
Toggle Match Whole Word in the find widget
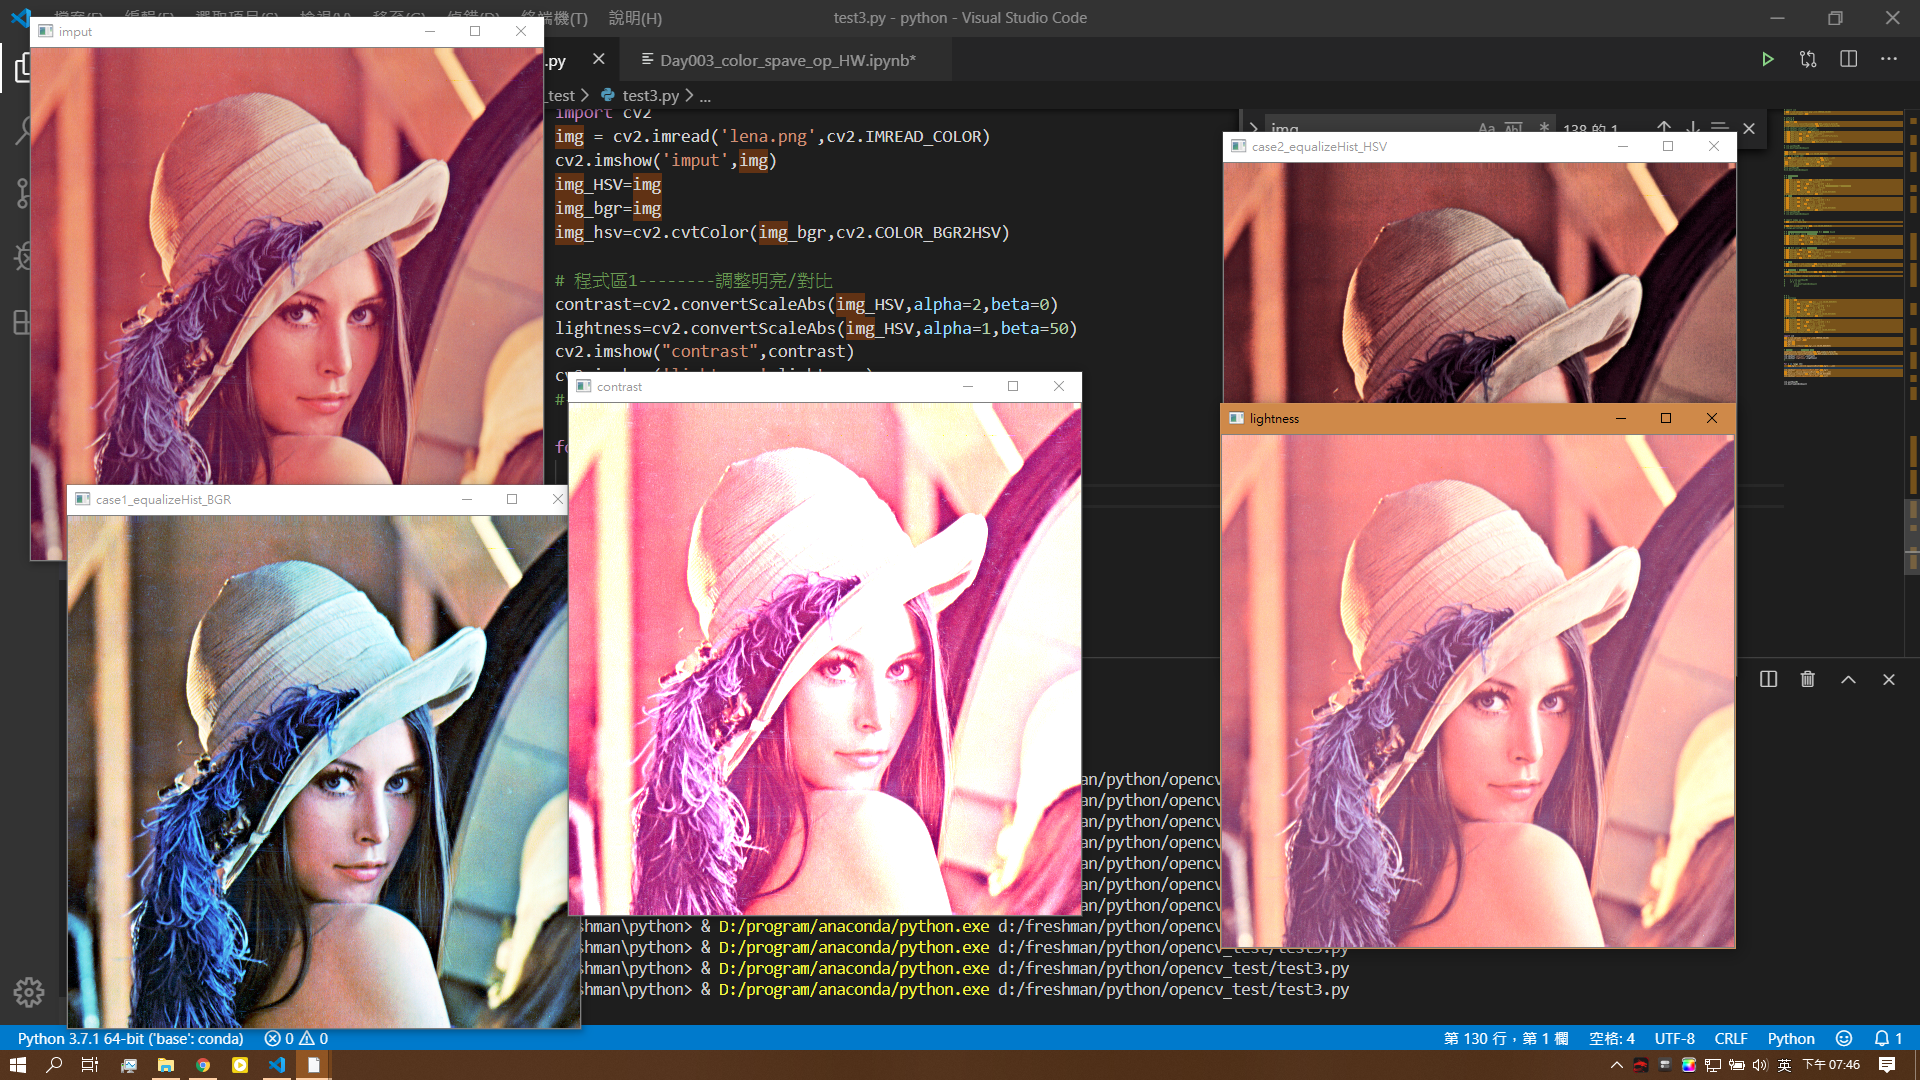point(1514,128)
